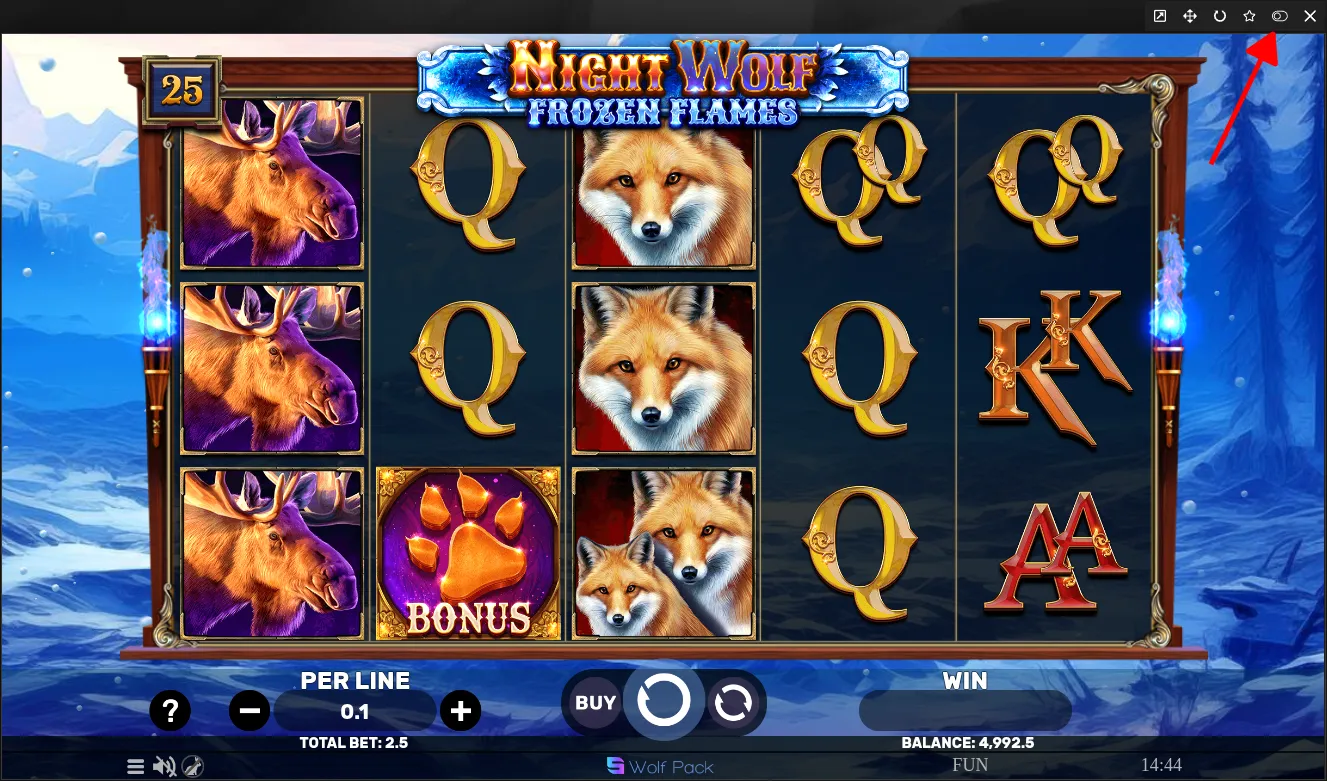Click the BUY bonus button
This screenshot has height=781, width=1327.
(x=595, y=703)
